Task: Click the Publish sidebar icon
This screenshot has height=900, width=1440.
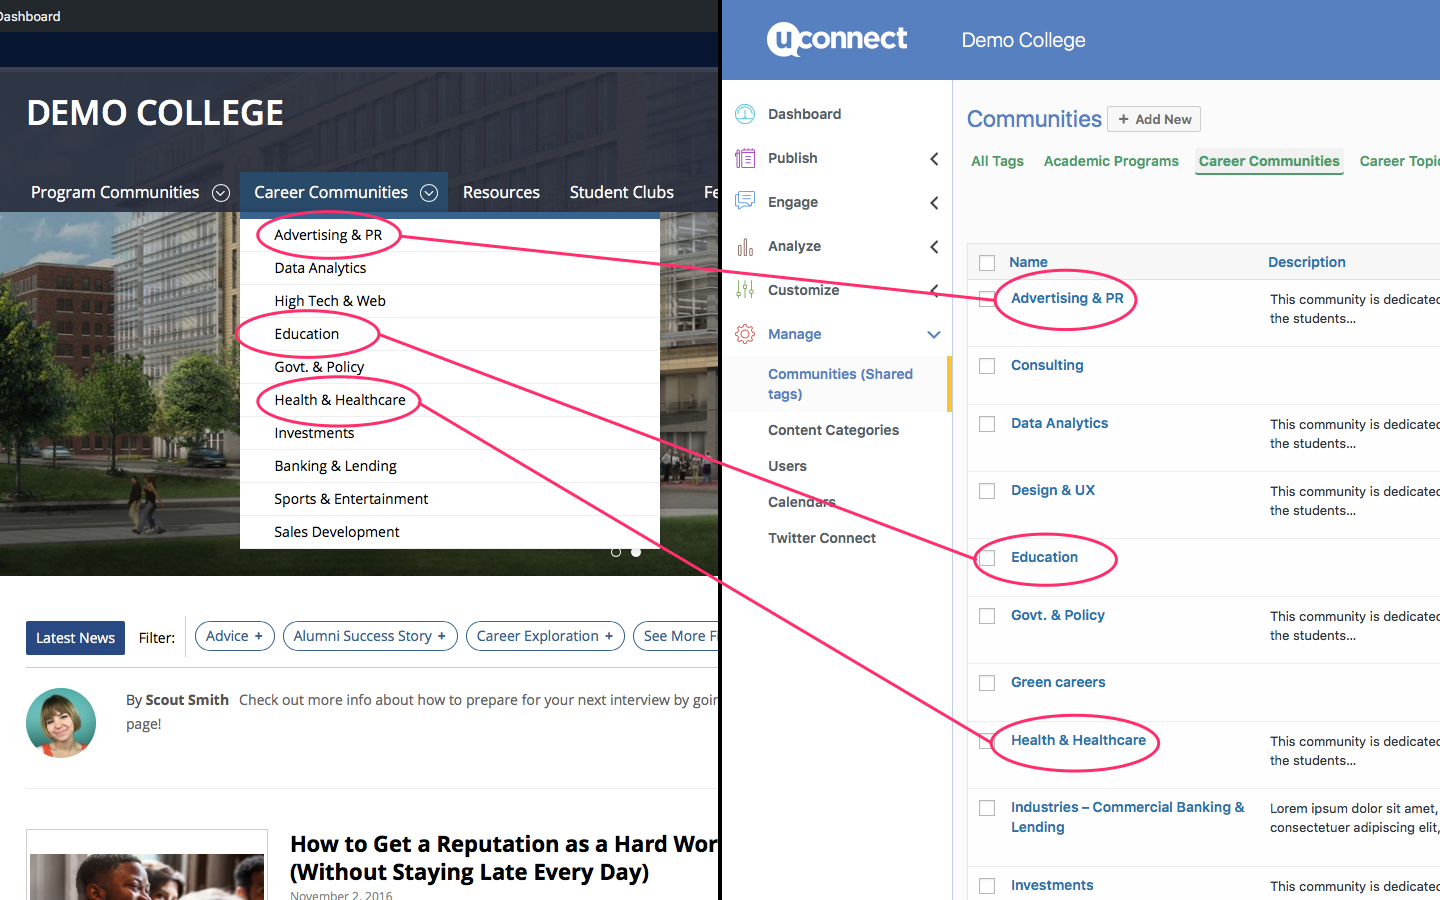Action: pyautogui.click(x=745, y=158)
